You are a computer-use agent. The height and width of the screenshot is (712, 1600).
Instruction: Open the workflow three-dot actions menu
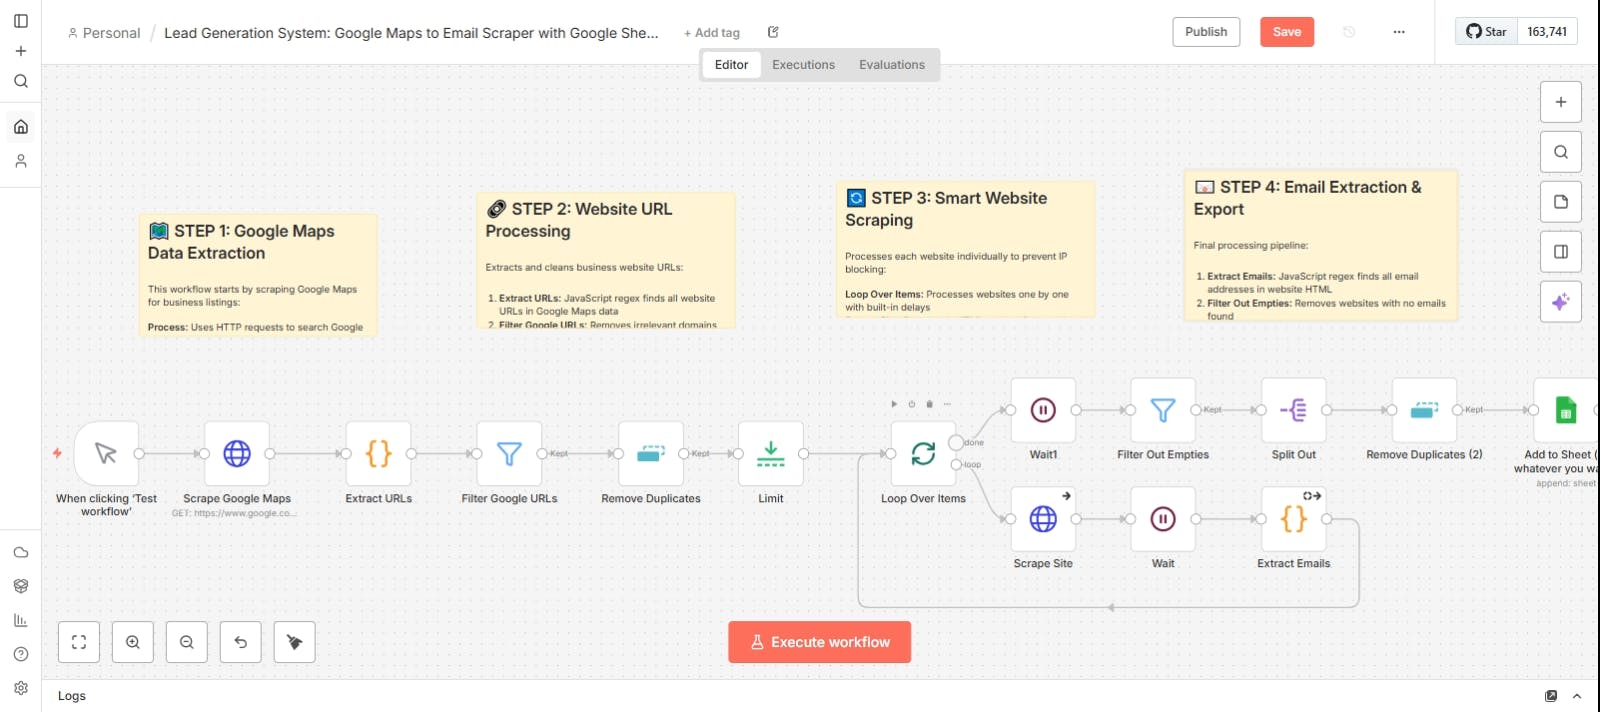tap(1399, 32)
